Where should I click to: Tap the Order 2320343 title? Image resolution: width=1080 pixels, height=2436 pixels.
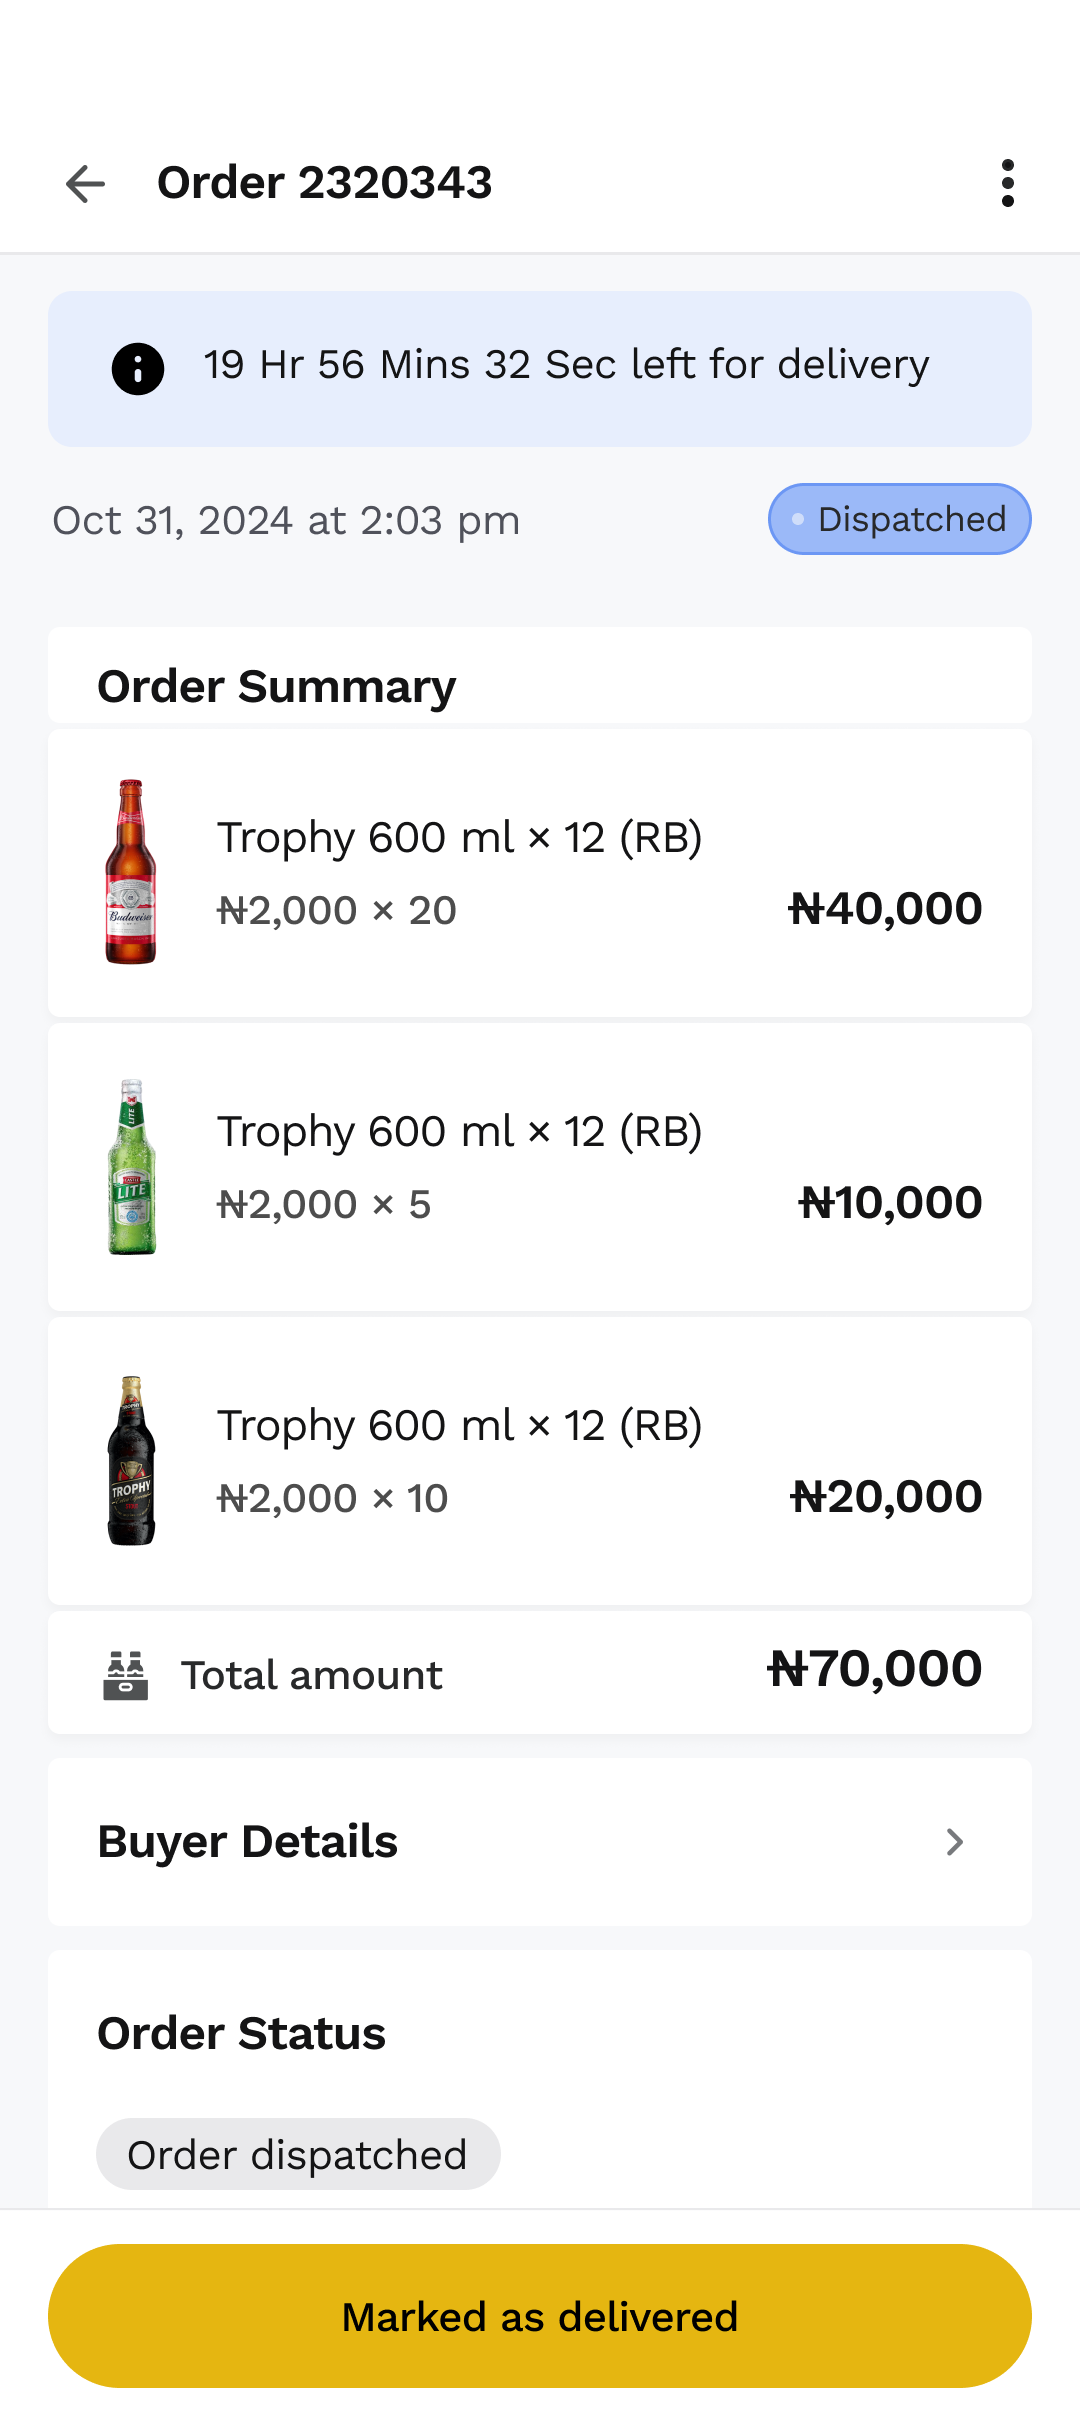coord(325,183)
